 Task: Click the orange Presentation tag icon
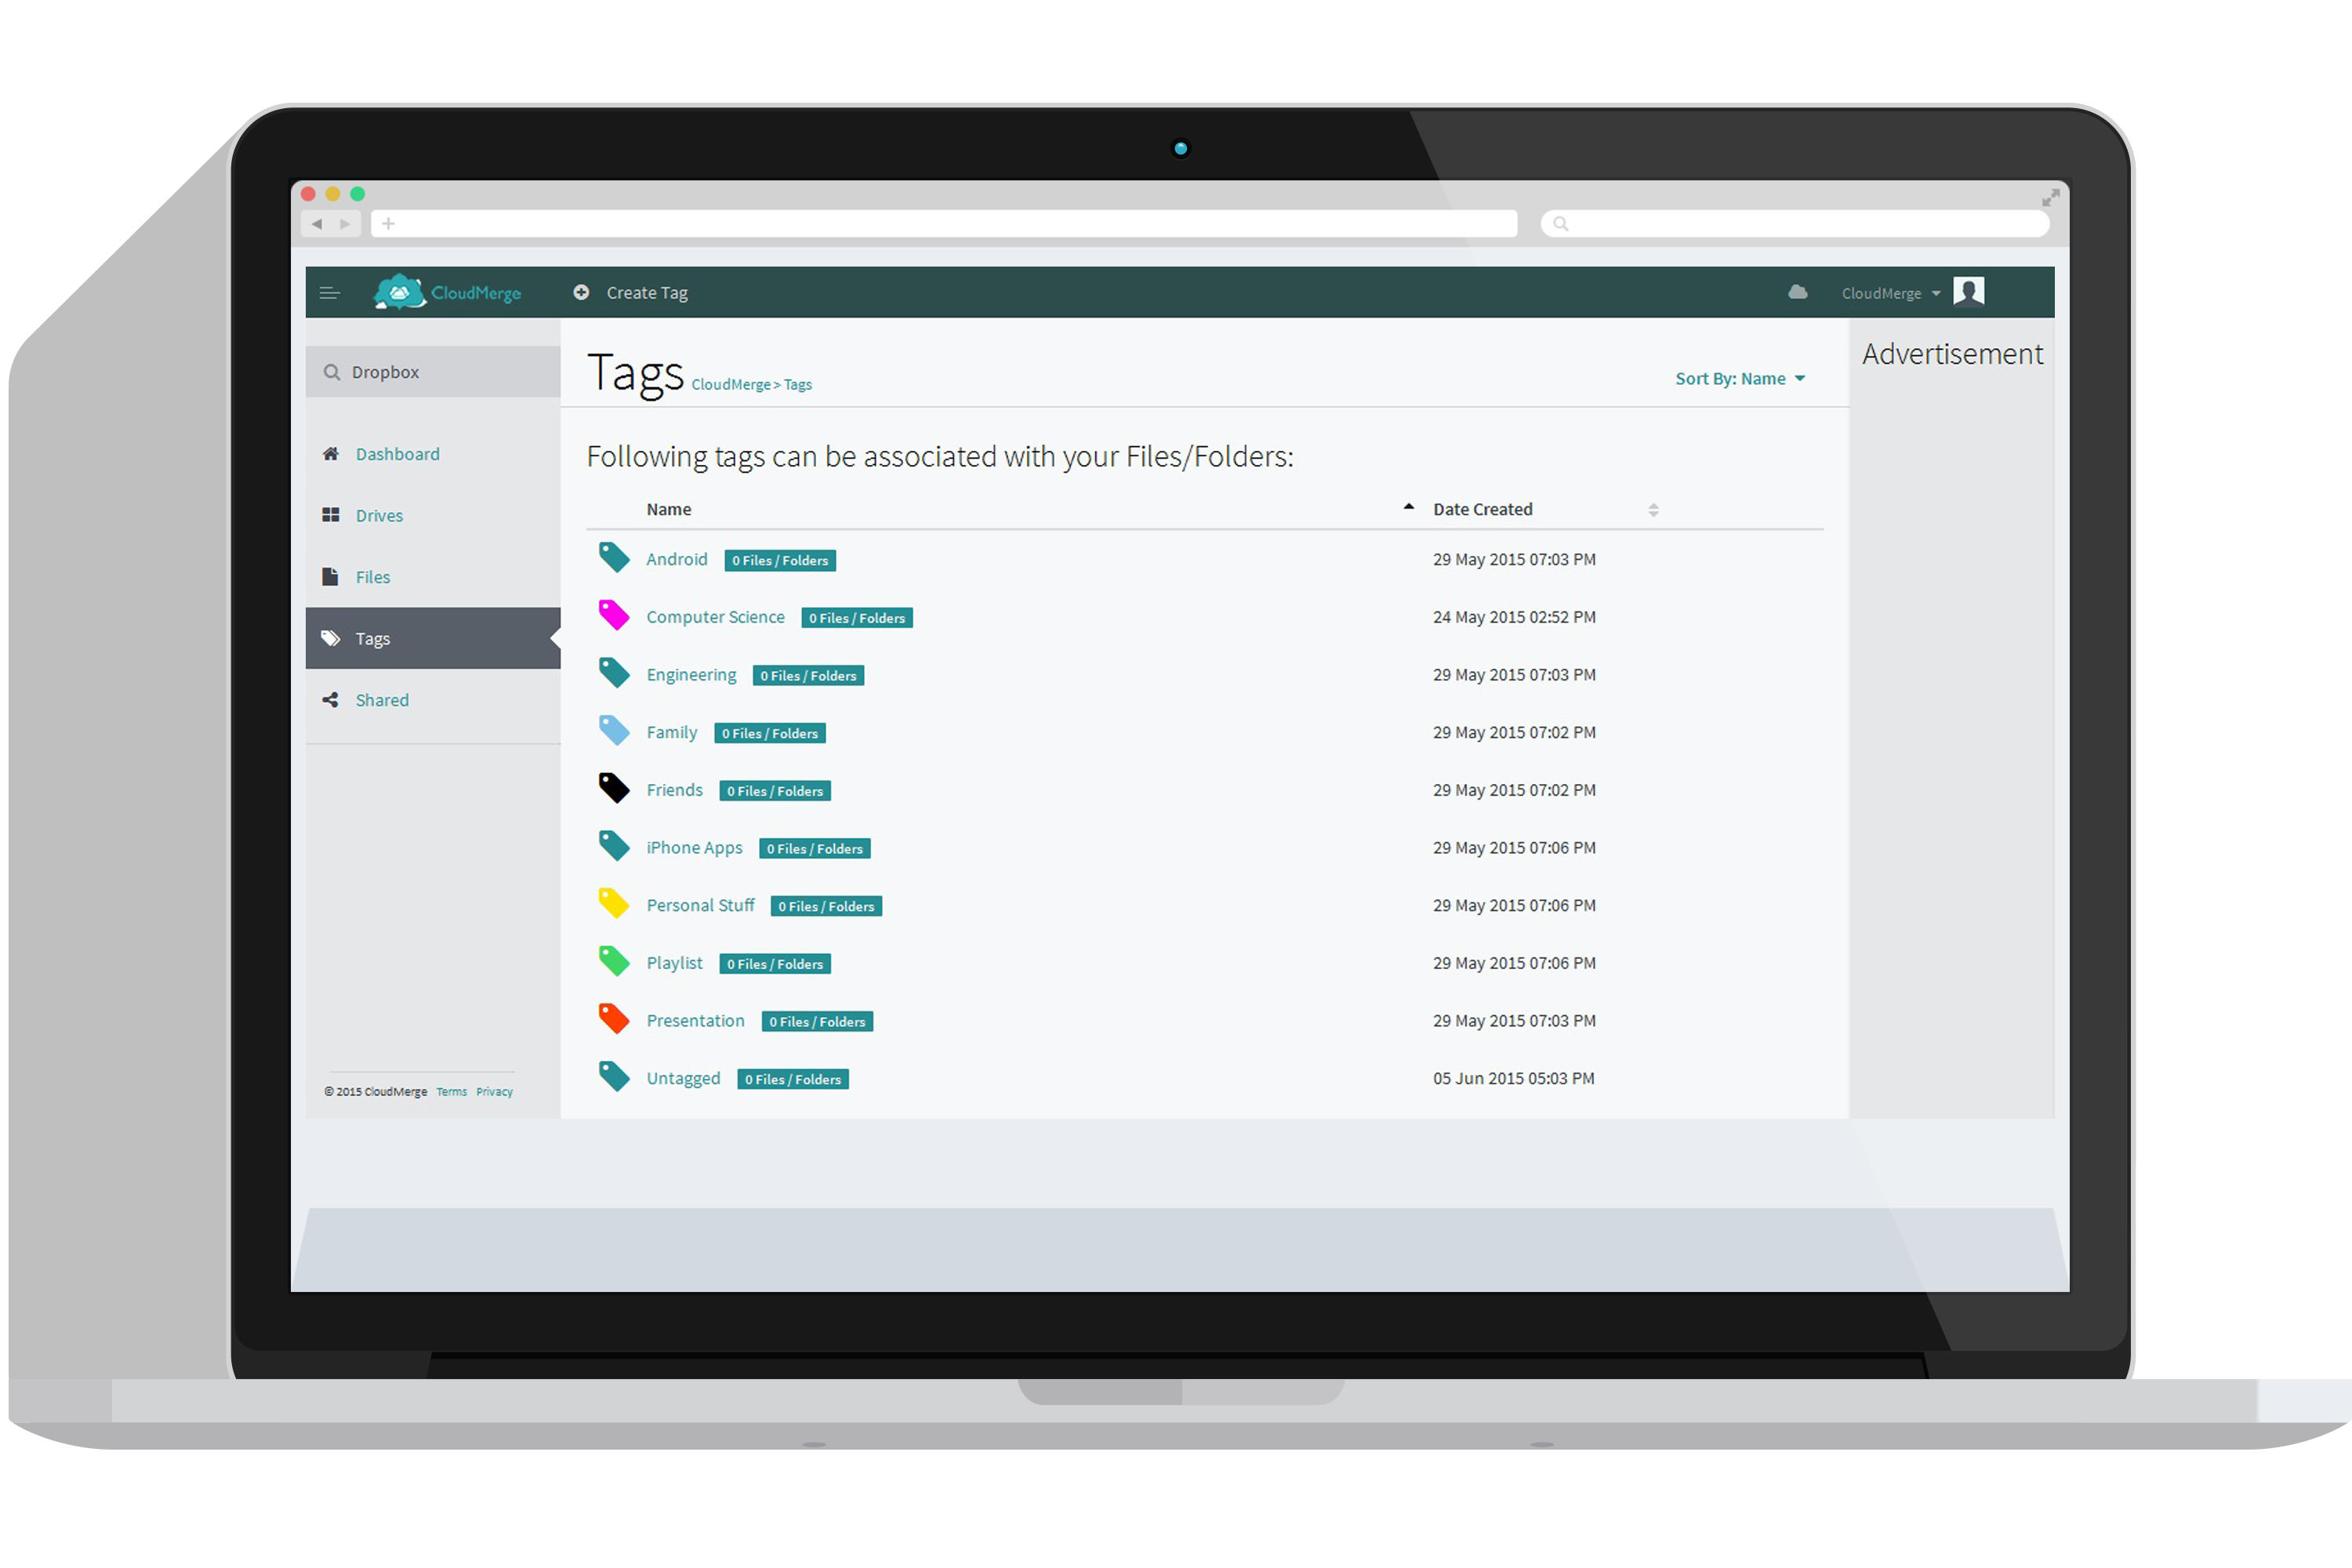coord(613,1019)
